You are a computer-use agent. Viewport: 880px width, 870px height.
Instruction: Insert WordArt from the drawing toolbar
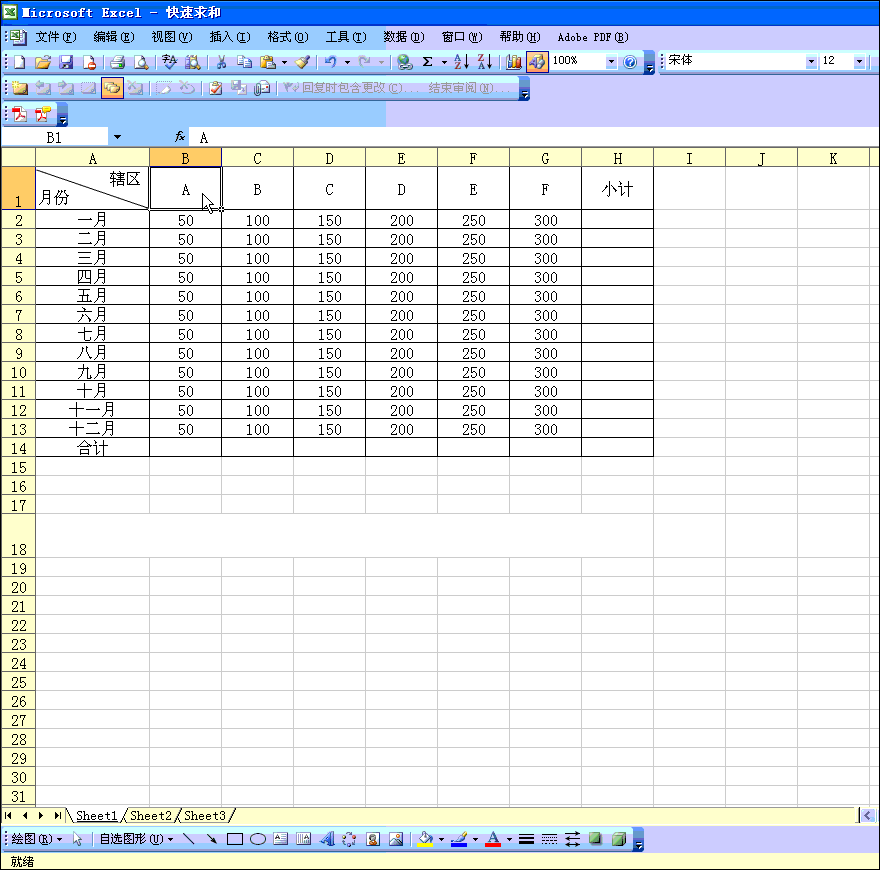pyautogui.click(x=326, y=839)
